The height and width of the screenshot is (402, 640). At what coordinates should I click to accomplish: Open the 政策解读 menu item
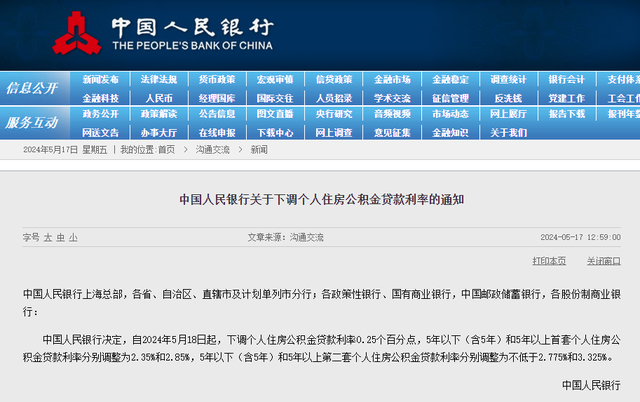pos(159,114)
